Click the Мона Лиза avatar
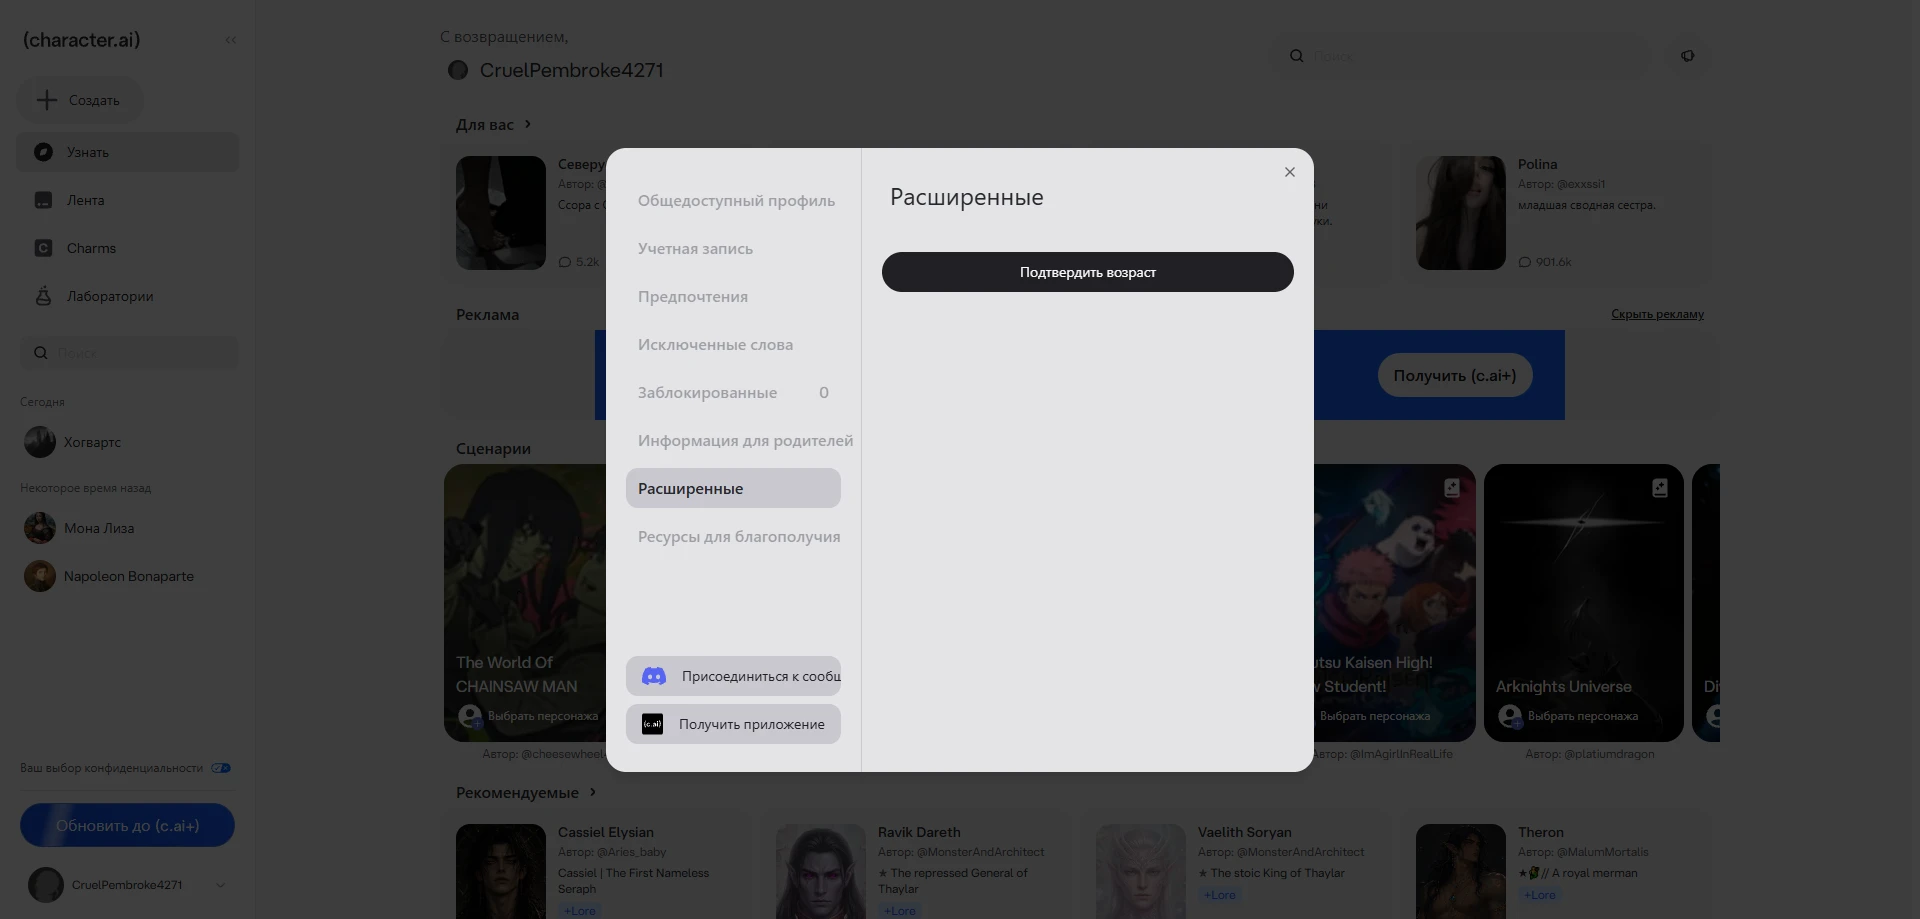The image size is (1920, 919). tap(40, 528)
